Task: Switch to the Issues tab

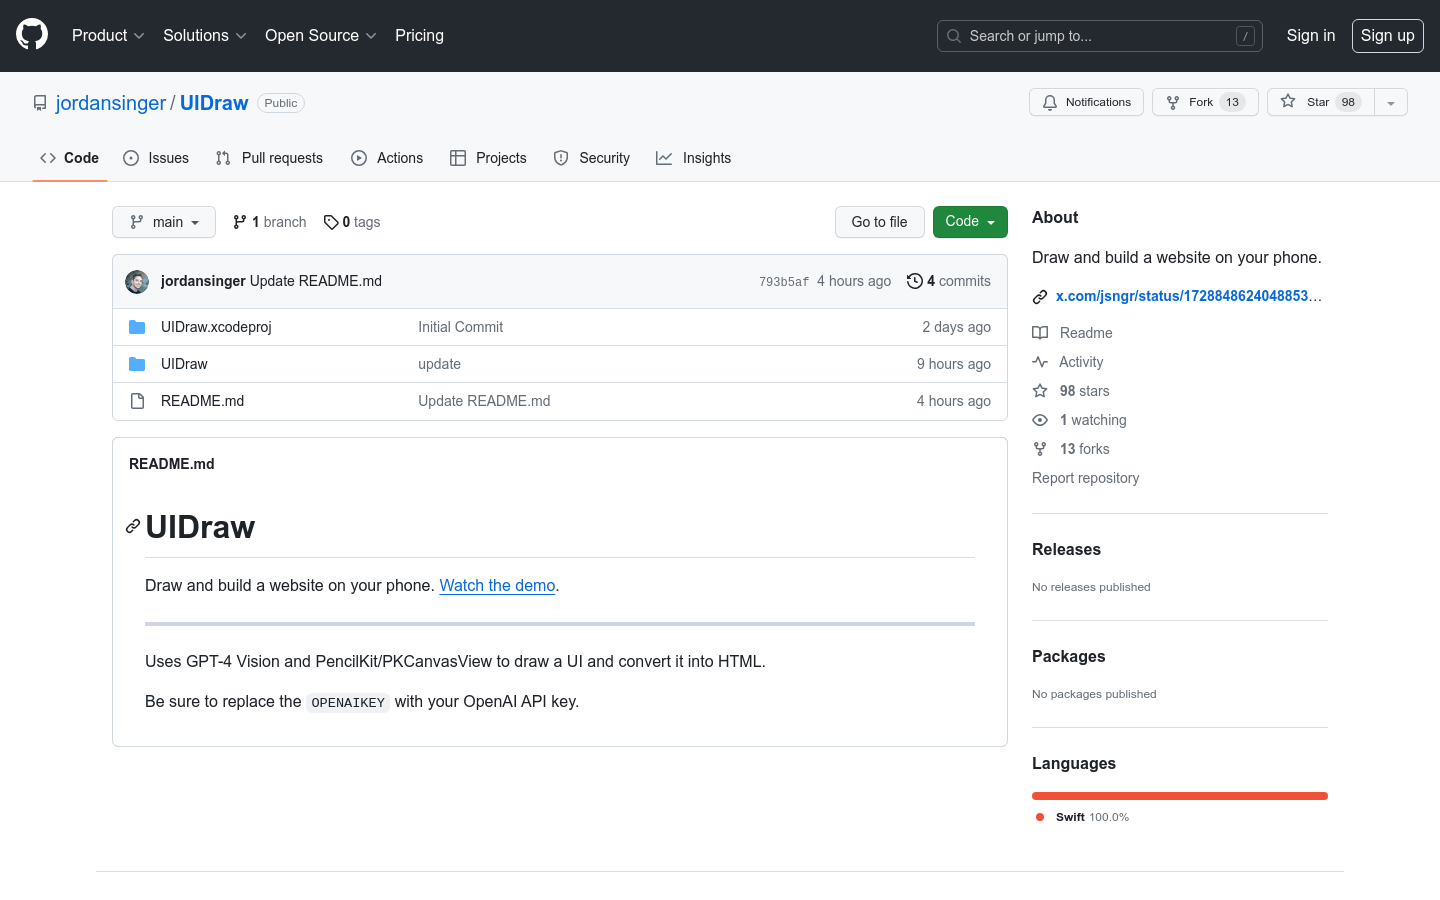Action: 156,158
